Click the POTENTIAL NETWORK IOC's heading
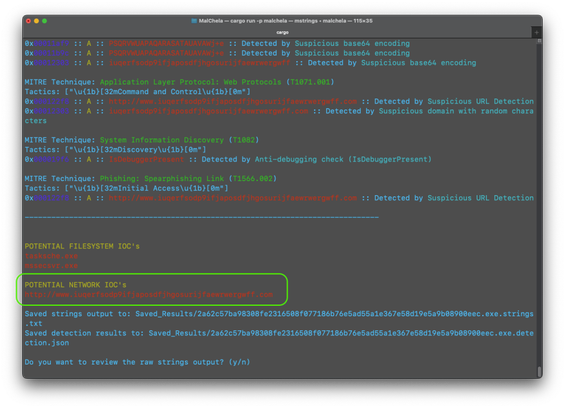The height and width of the screenshot is (408, 565). tap(76, 285)
